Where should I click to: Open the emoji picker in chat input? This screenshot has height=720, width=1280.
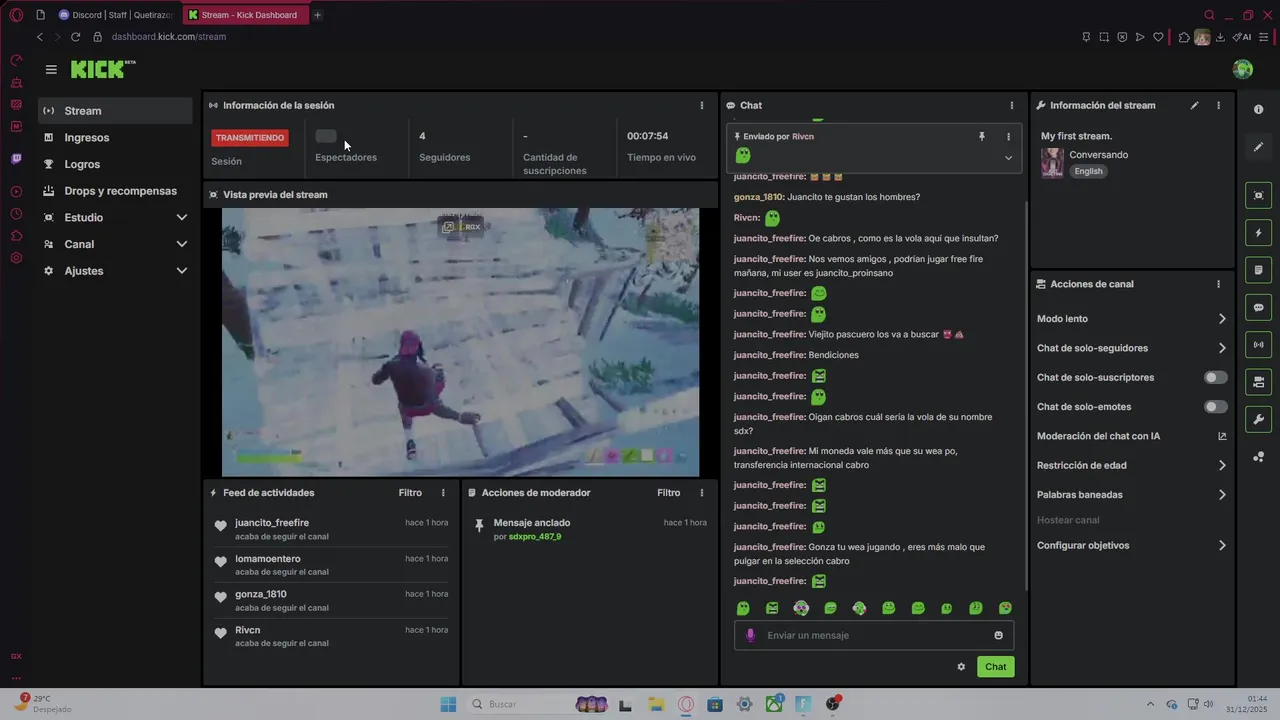(998, 635)
